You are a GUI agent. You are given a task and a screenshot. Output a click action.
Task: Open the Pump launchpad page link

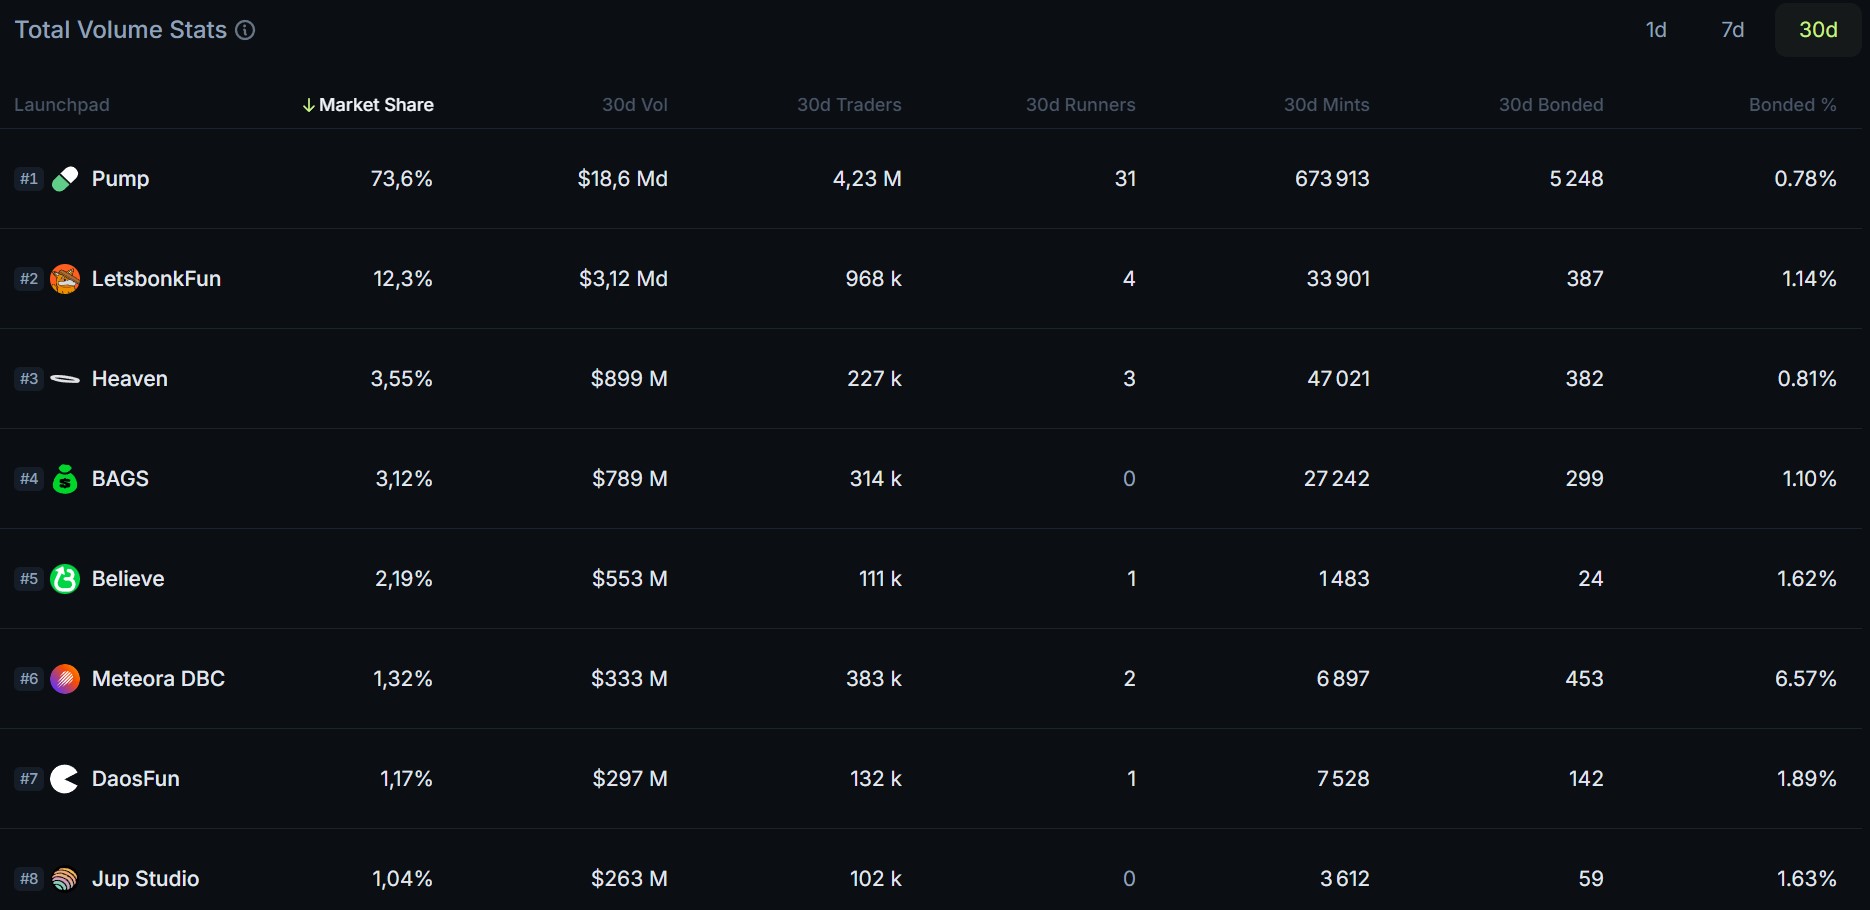pos(121,178)
